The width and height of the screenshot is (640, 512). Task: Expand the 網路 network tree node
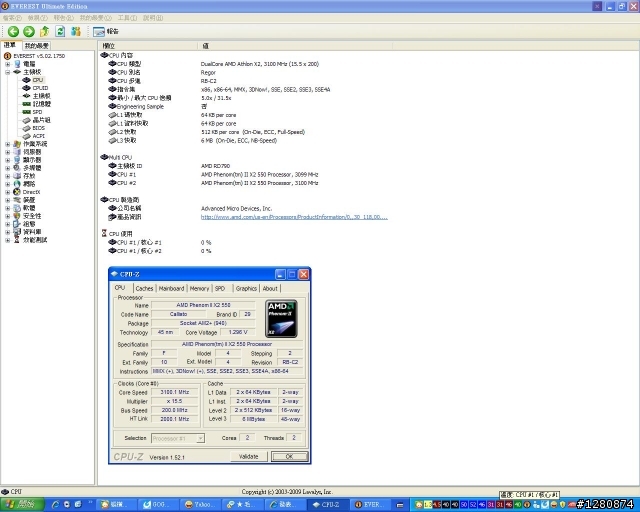click(7, 184)
